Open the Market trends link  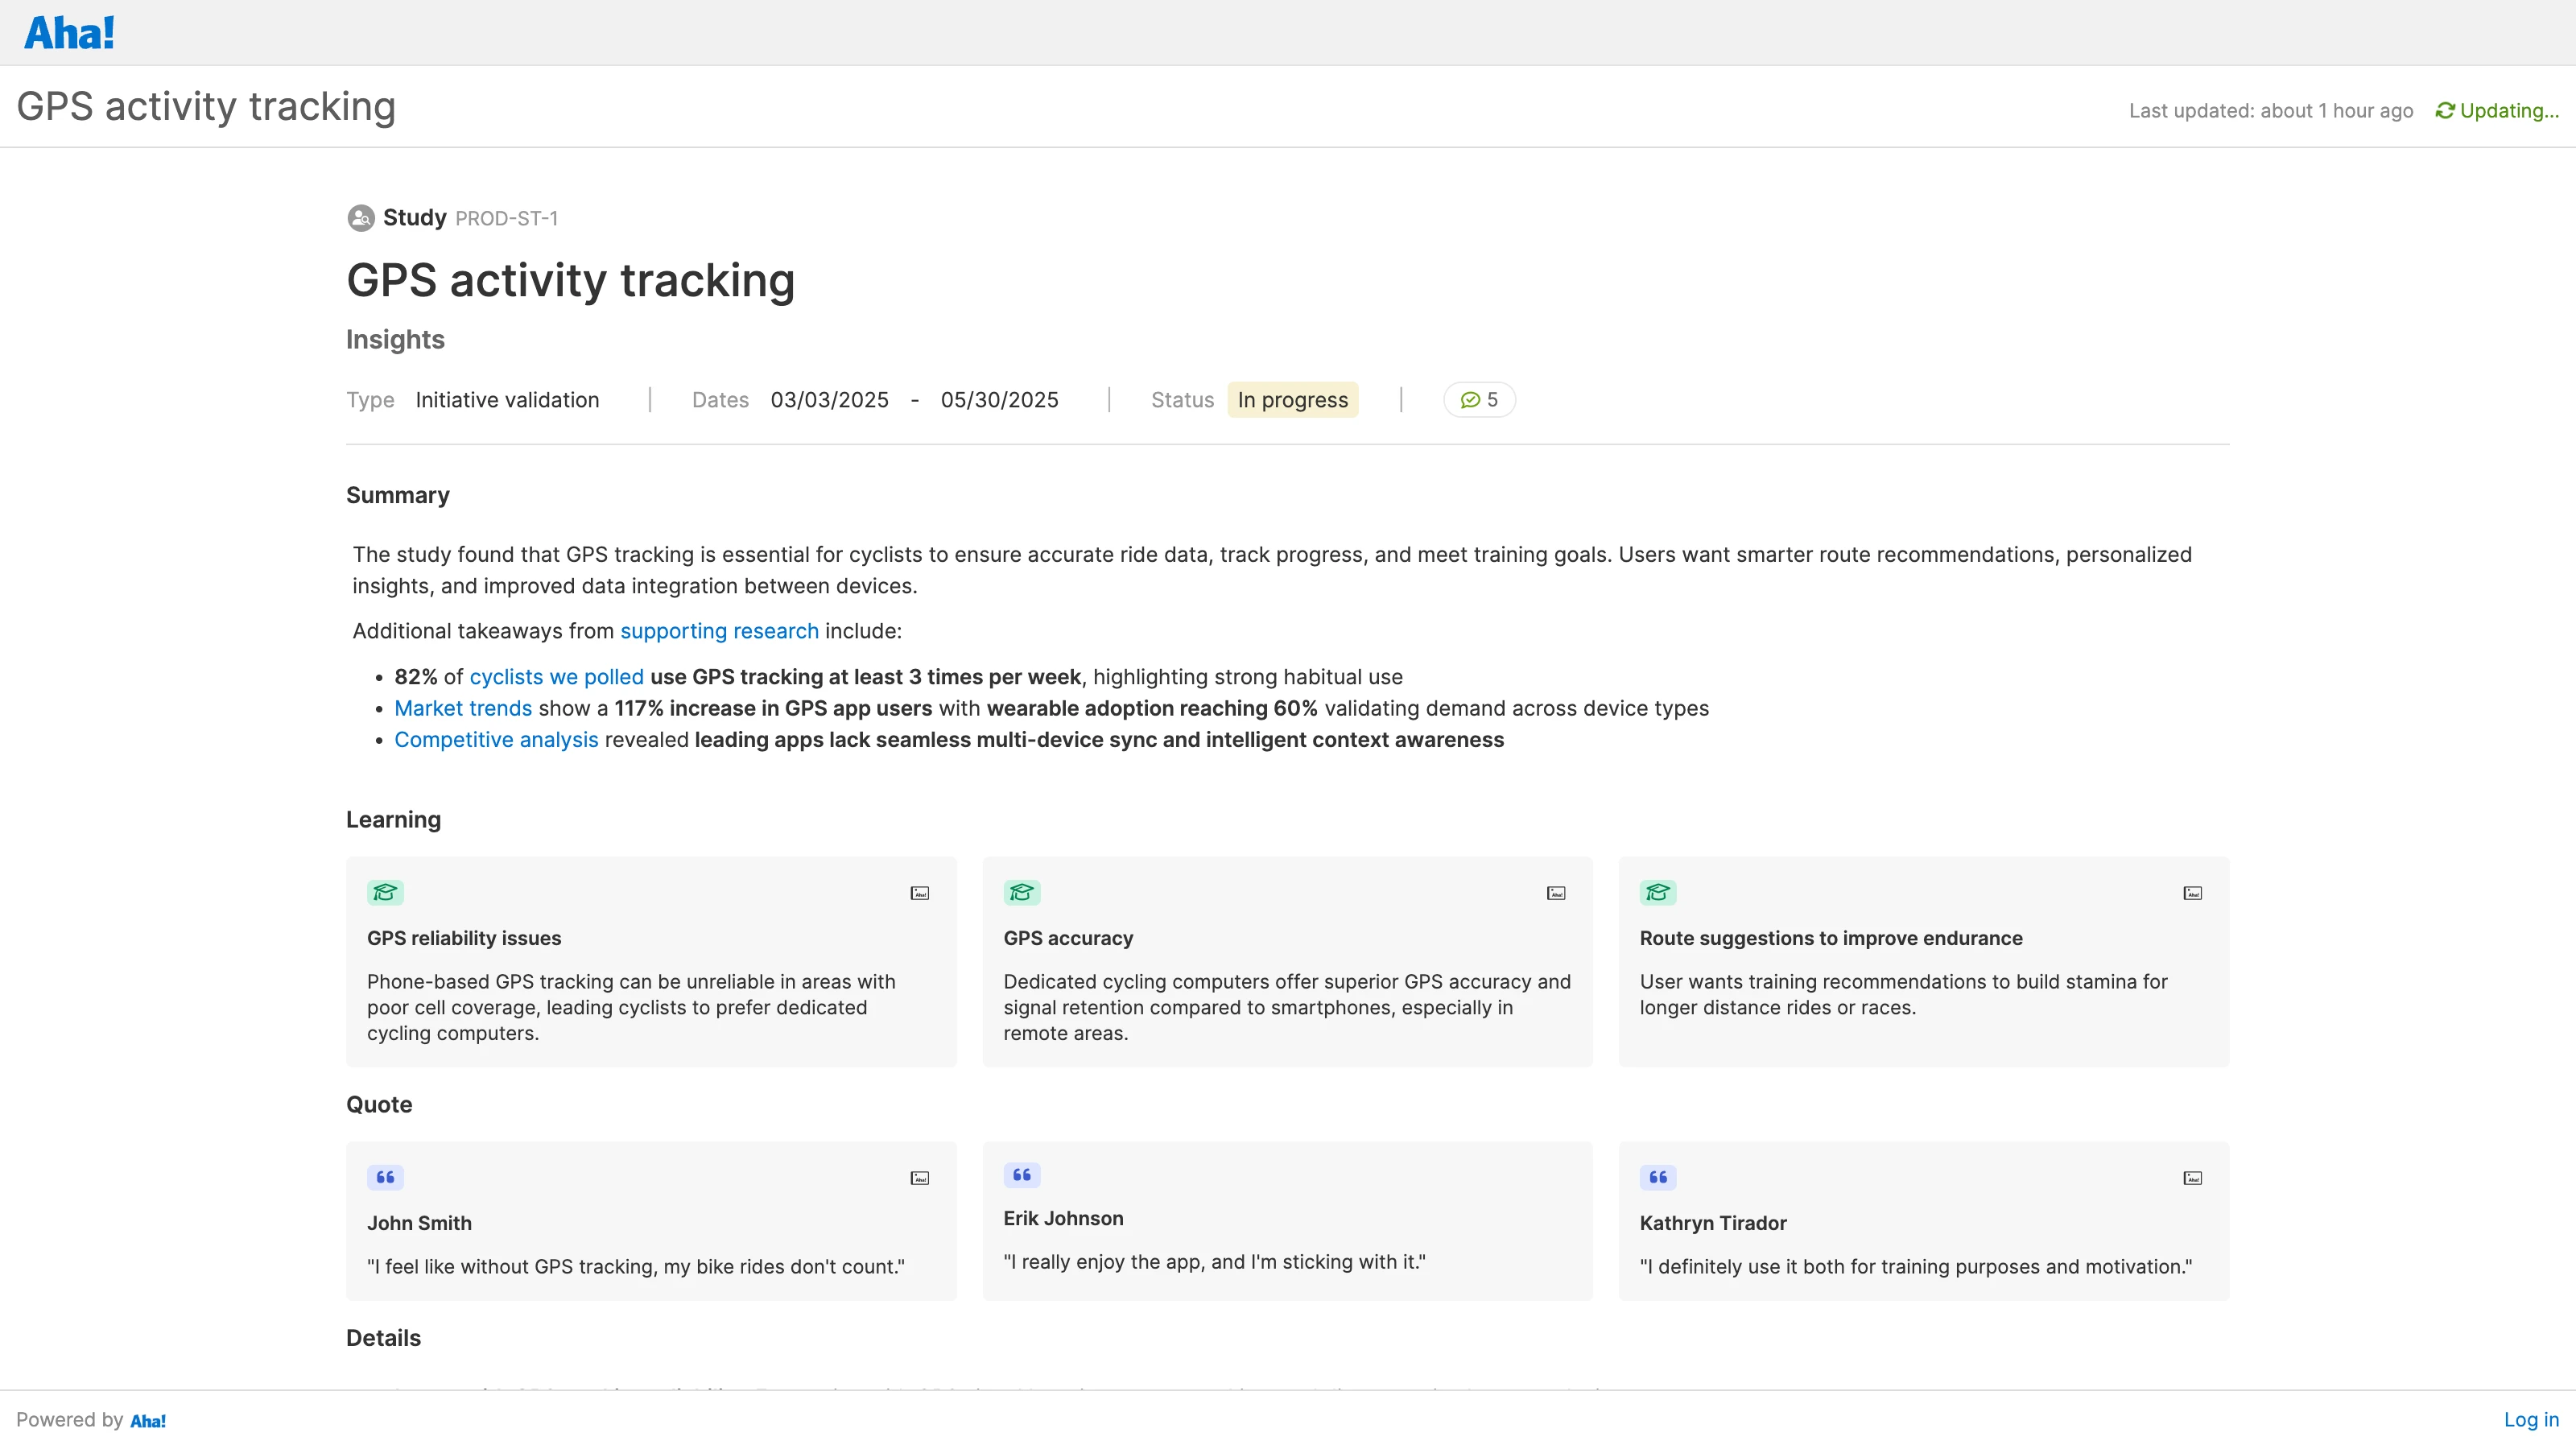point(462,708)
